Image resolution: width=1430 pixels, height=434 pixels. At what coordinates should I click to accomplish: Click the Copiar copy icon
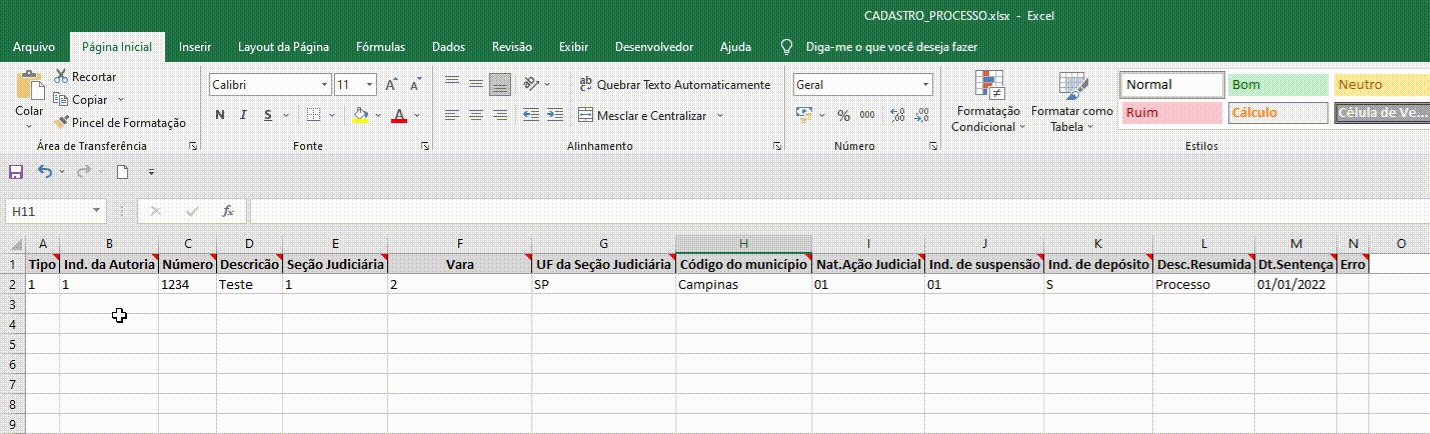(60, 100)
